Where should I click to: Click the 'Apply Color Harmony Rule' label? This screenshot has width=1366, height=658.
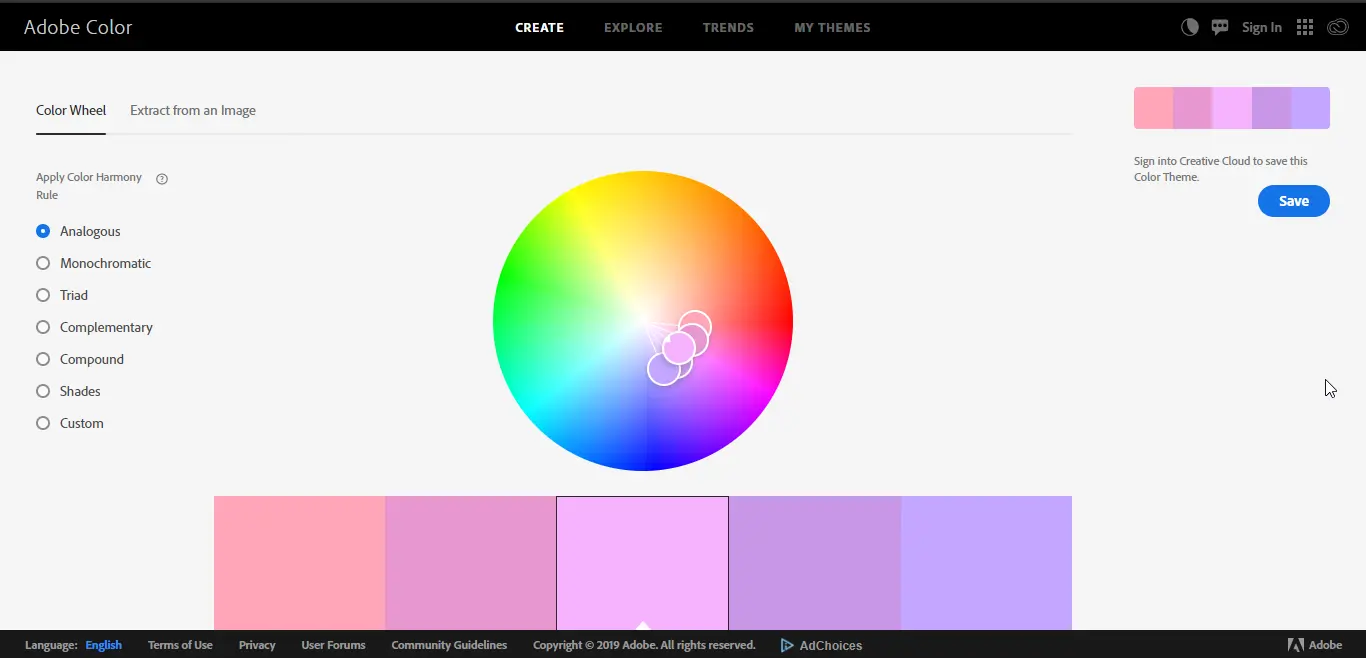point(89,186)
